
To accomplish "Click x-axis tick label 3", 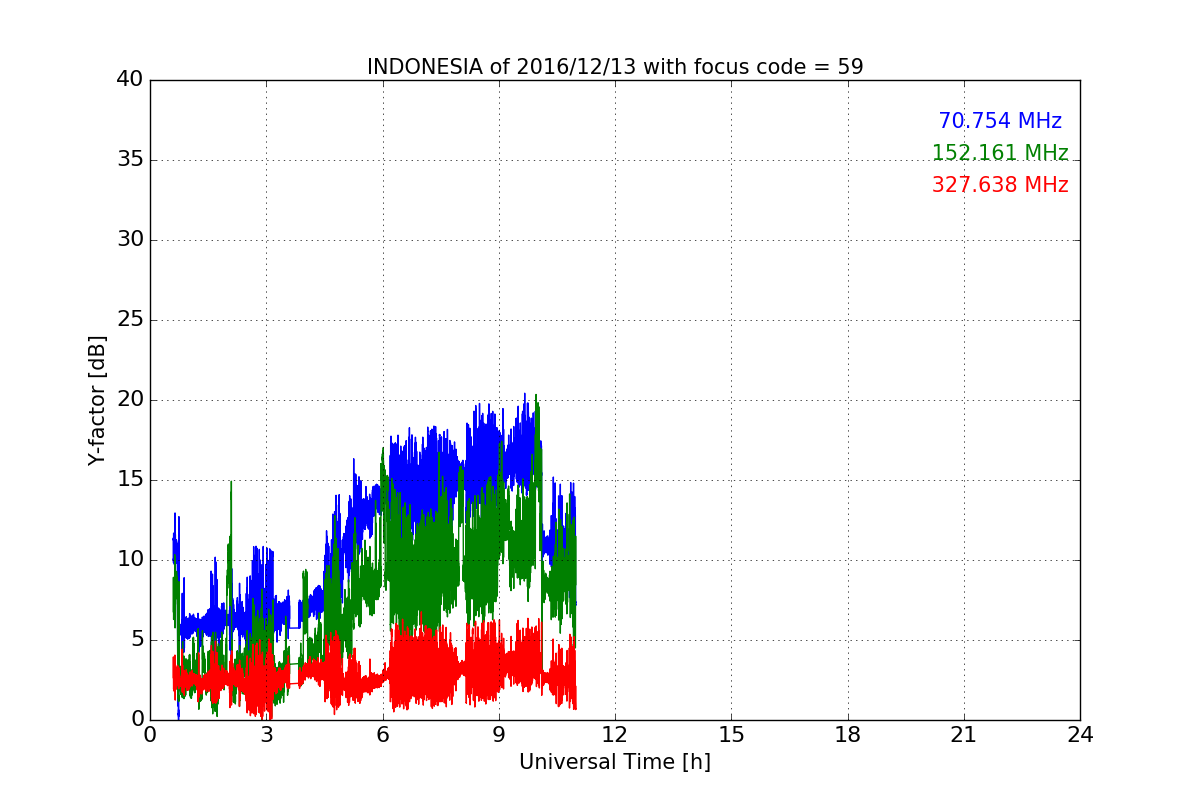I will coord(267,735).
